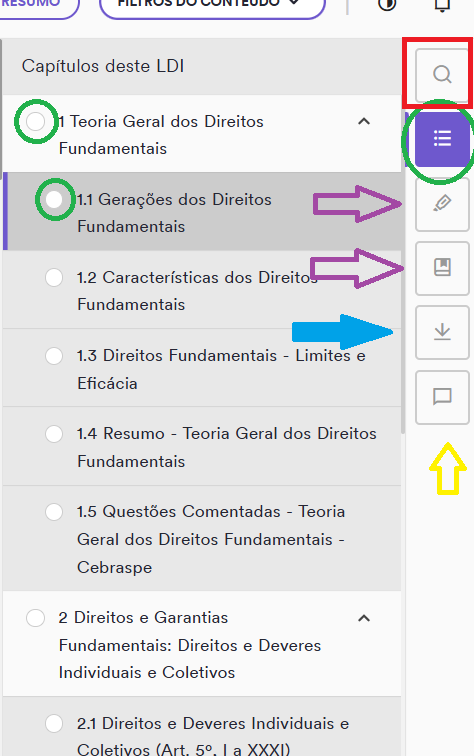474x756 pixels.
Task: Open Filtros do Conteúdo dropdown
Action: [x=212, y=5]
